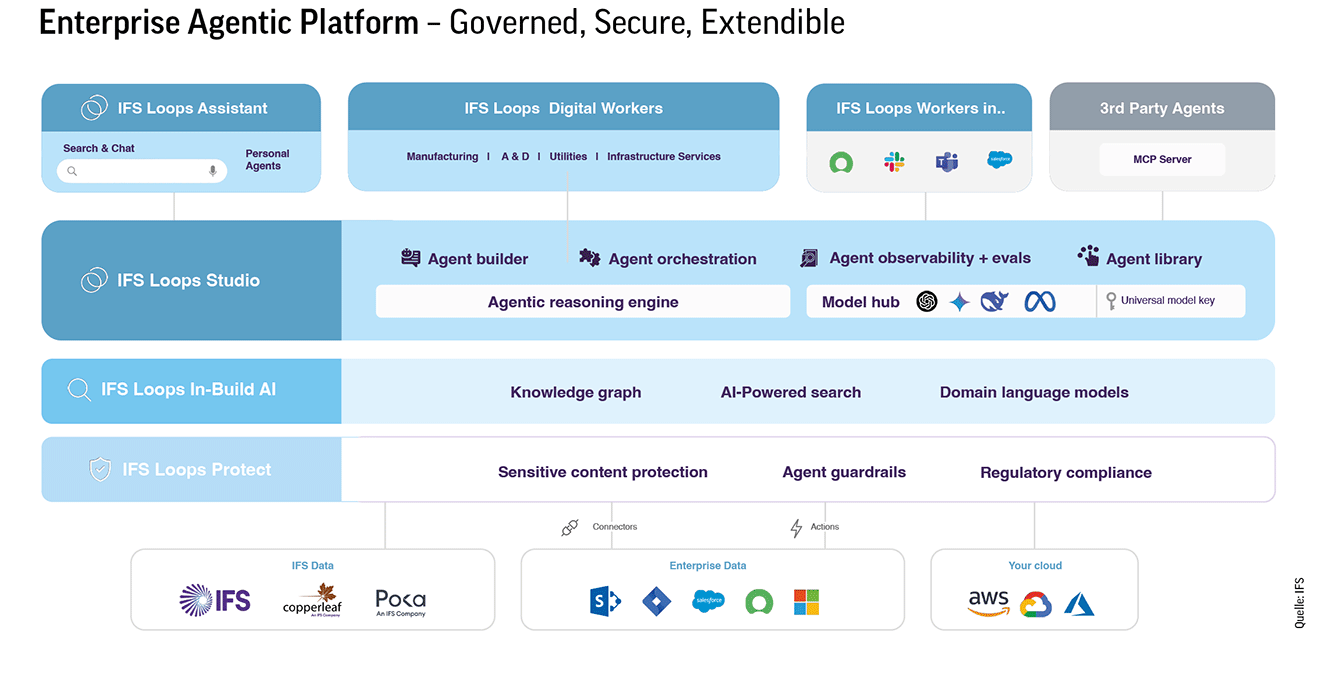The width and height of the screenshot is (1320, 681).
Task: Click the AWS logo under Your cloud
Action: [x=988, y=602]
